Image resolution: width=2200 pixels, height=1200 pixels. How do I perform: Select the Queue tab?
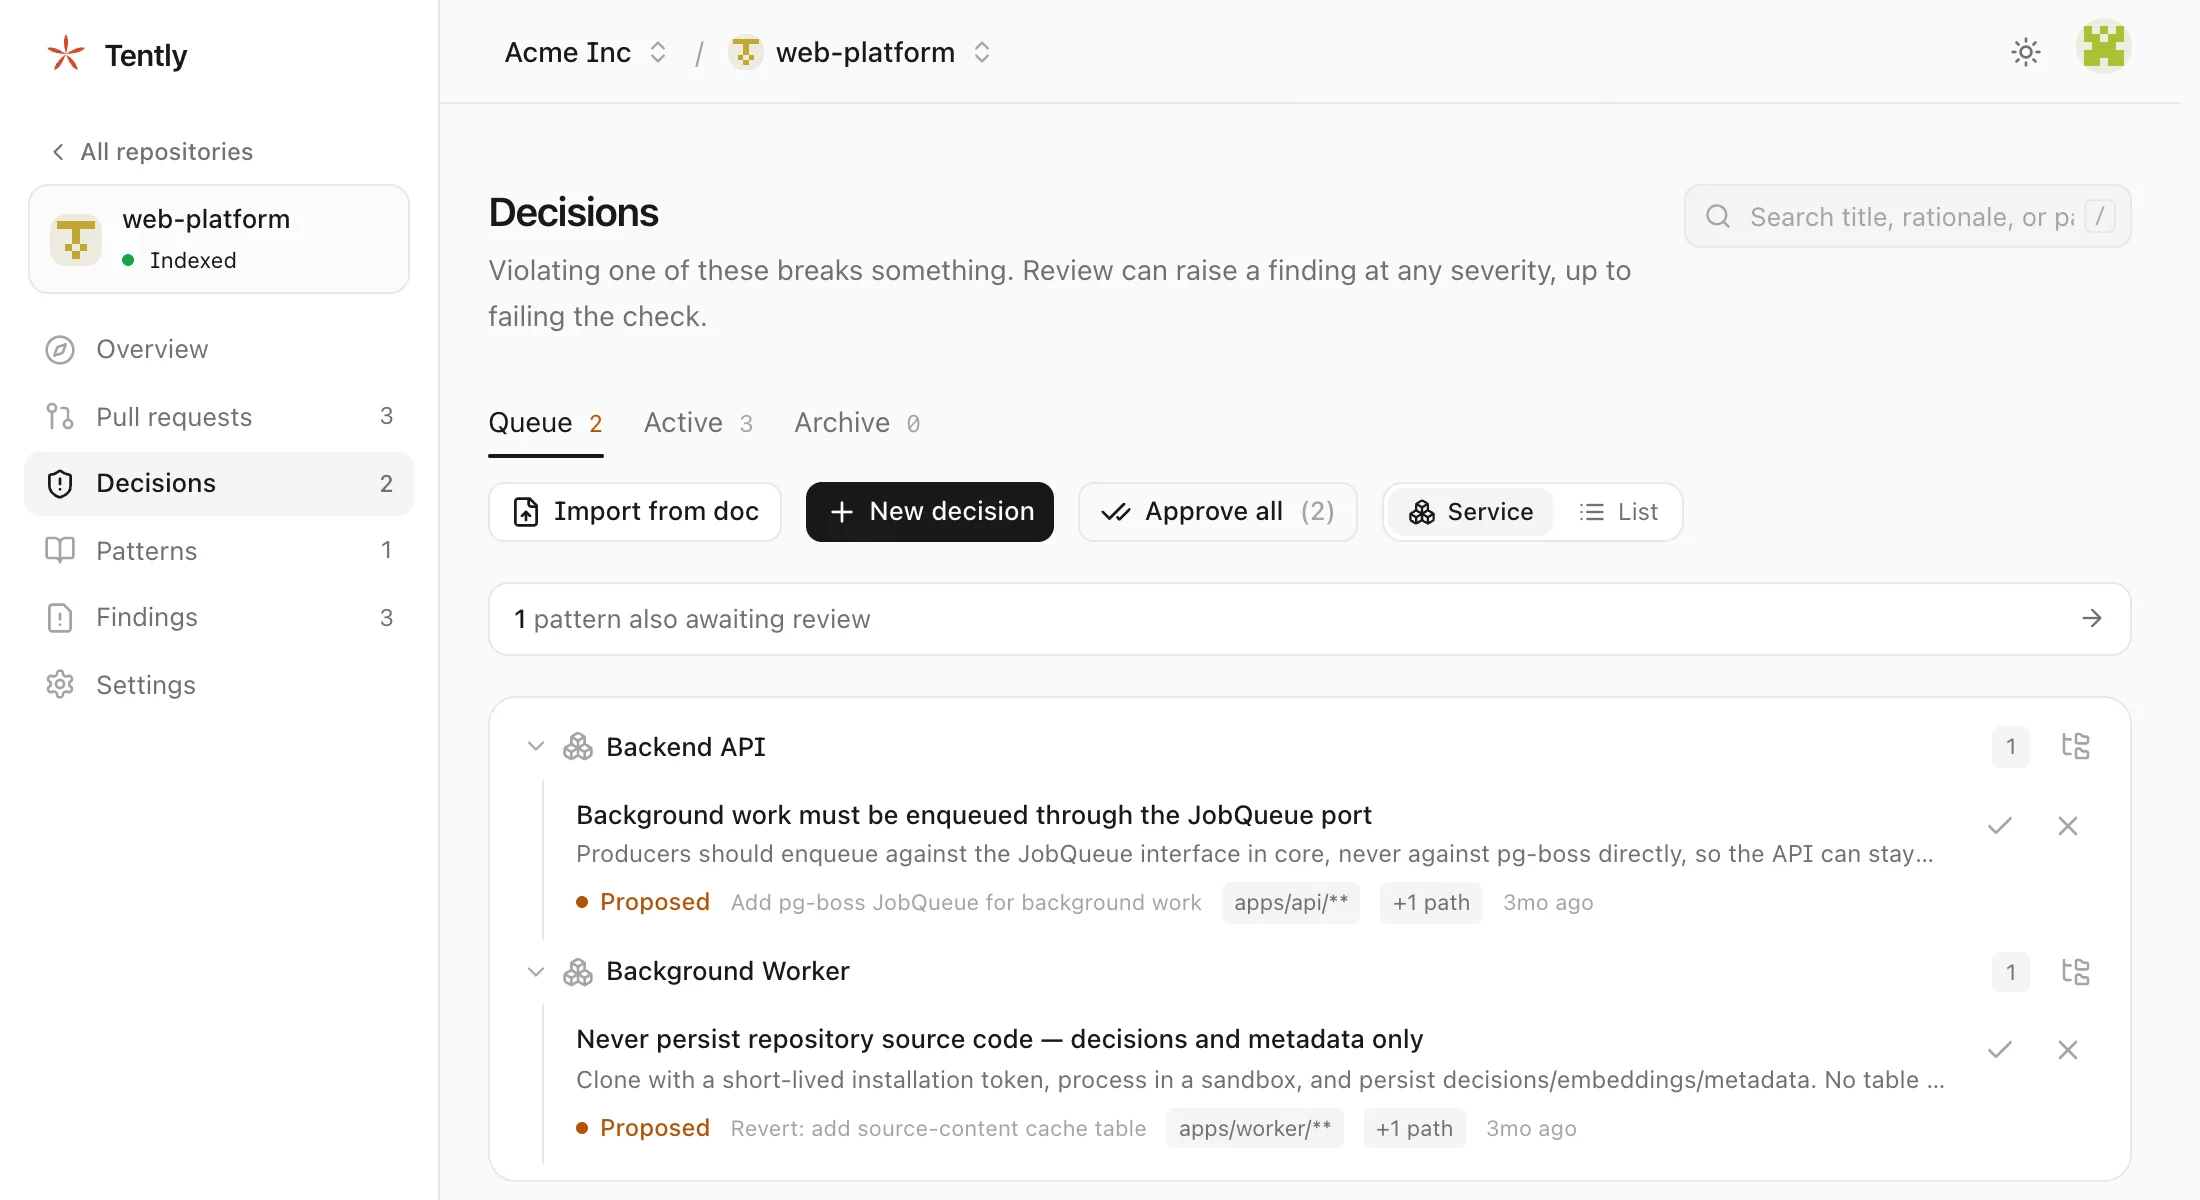coord(545,423)
